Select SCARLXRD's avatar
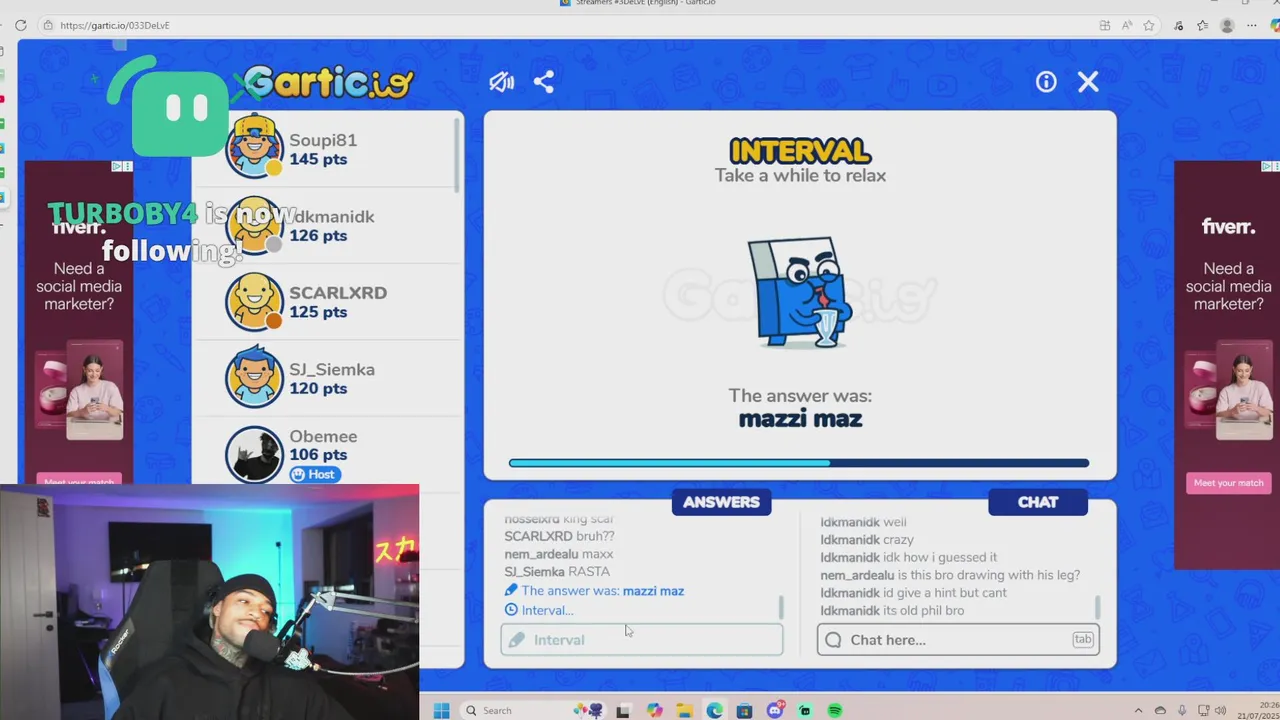 (x=254, y=301)
